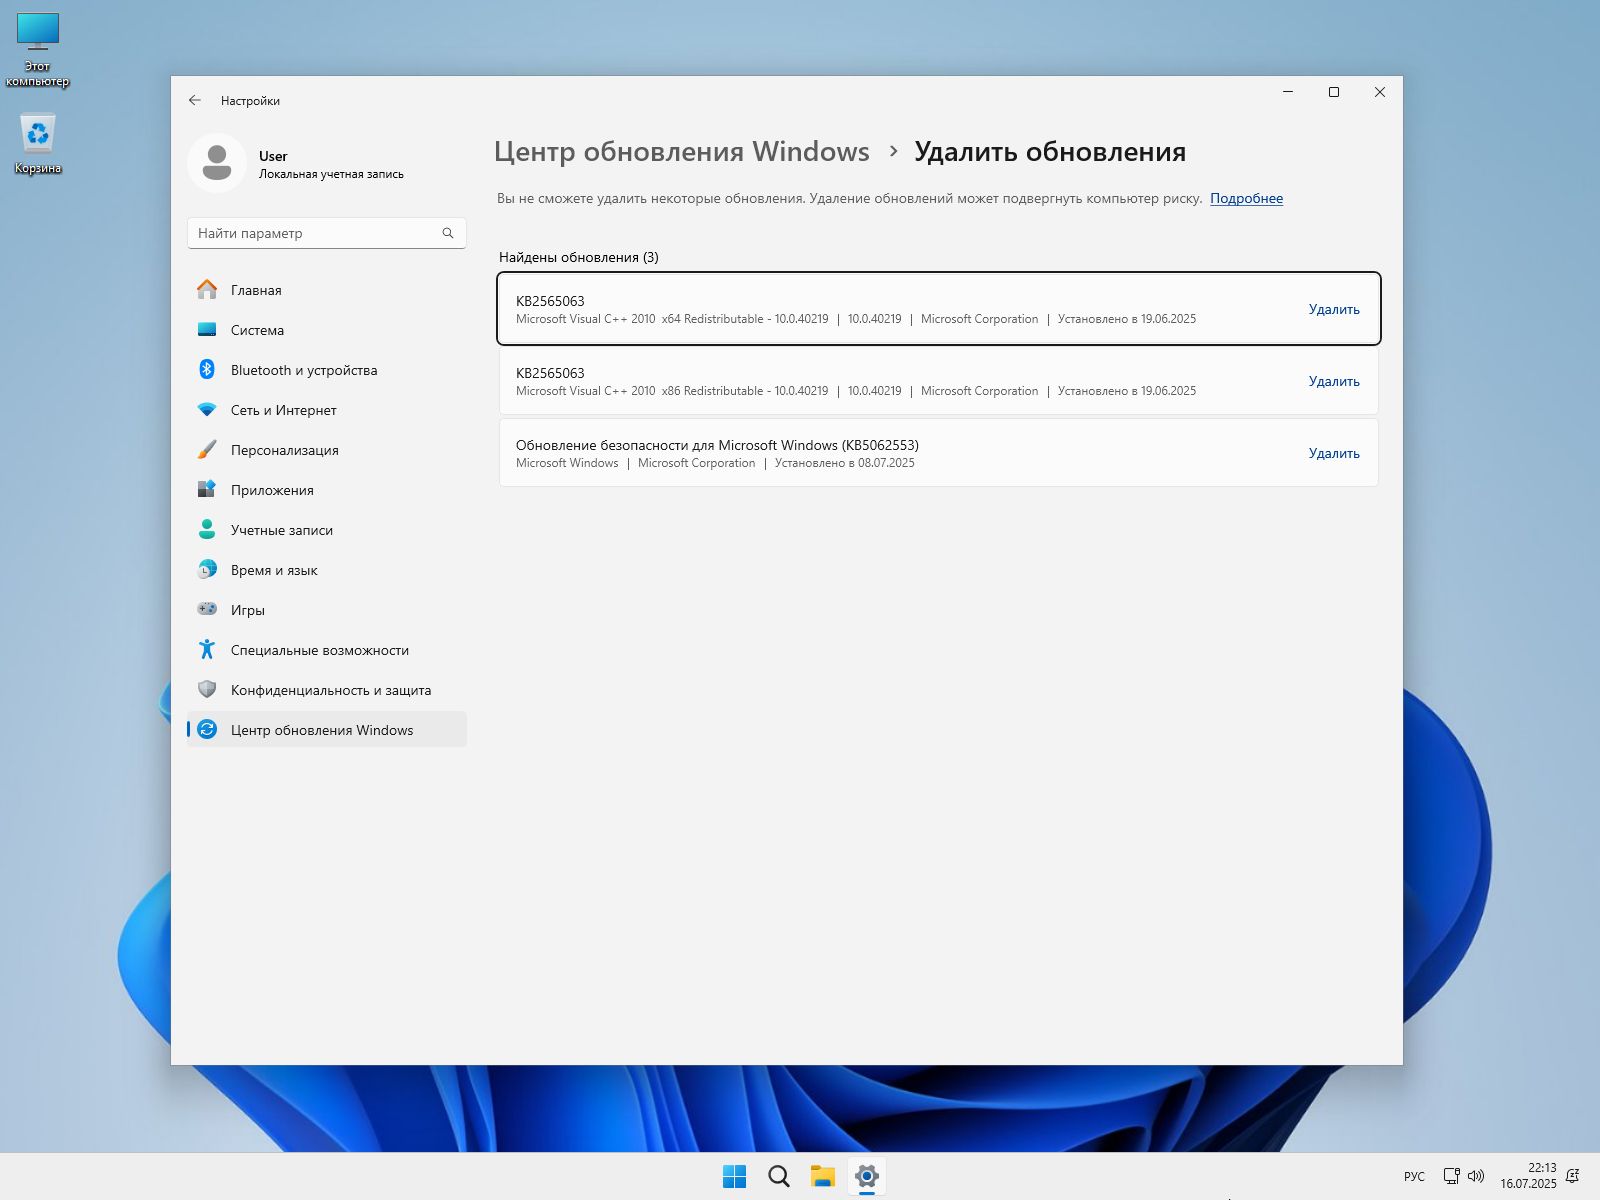Open the Главная settings page
The width and height of the screenshot is (1600, 1200).
pyautogui.click(x=327, y=290)
